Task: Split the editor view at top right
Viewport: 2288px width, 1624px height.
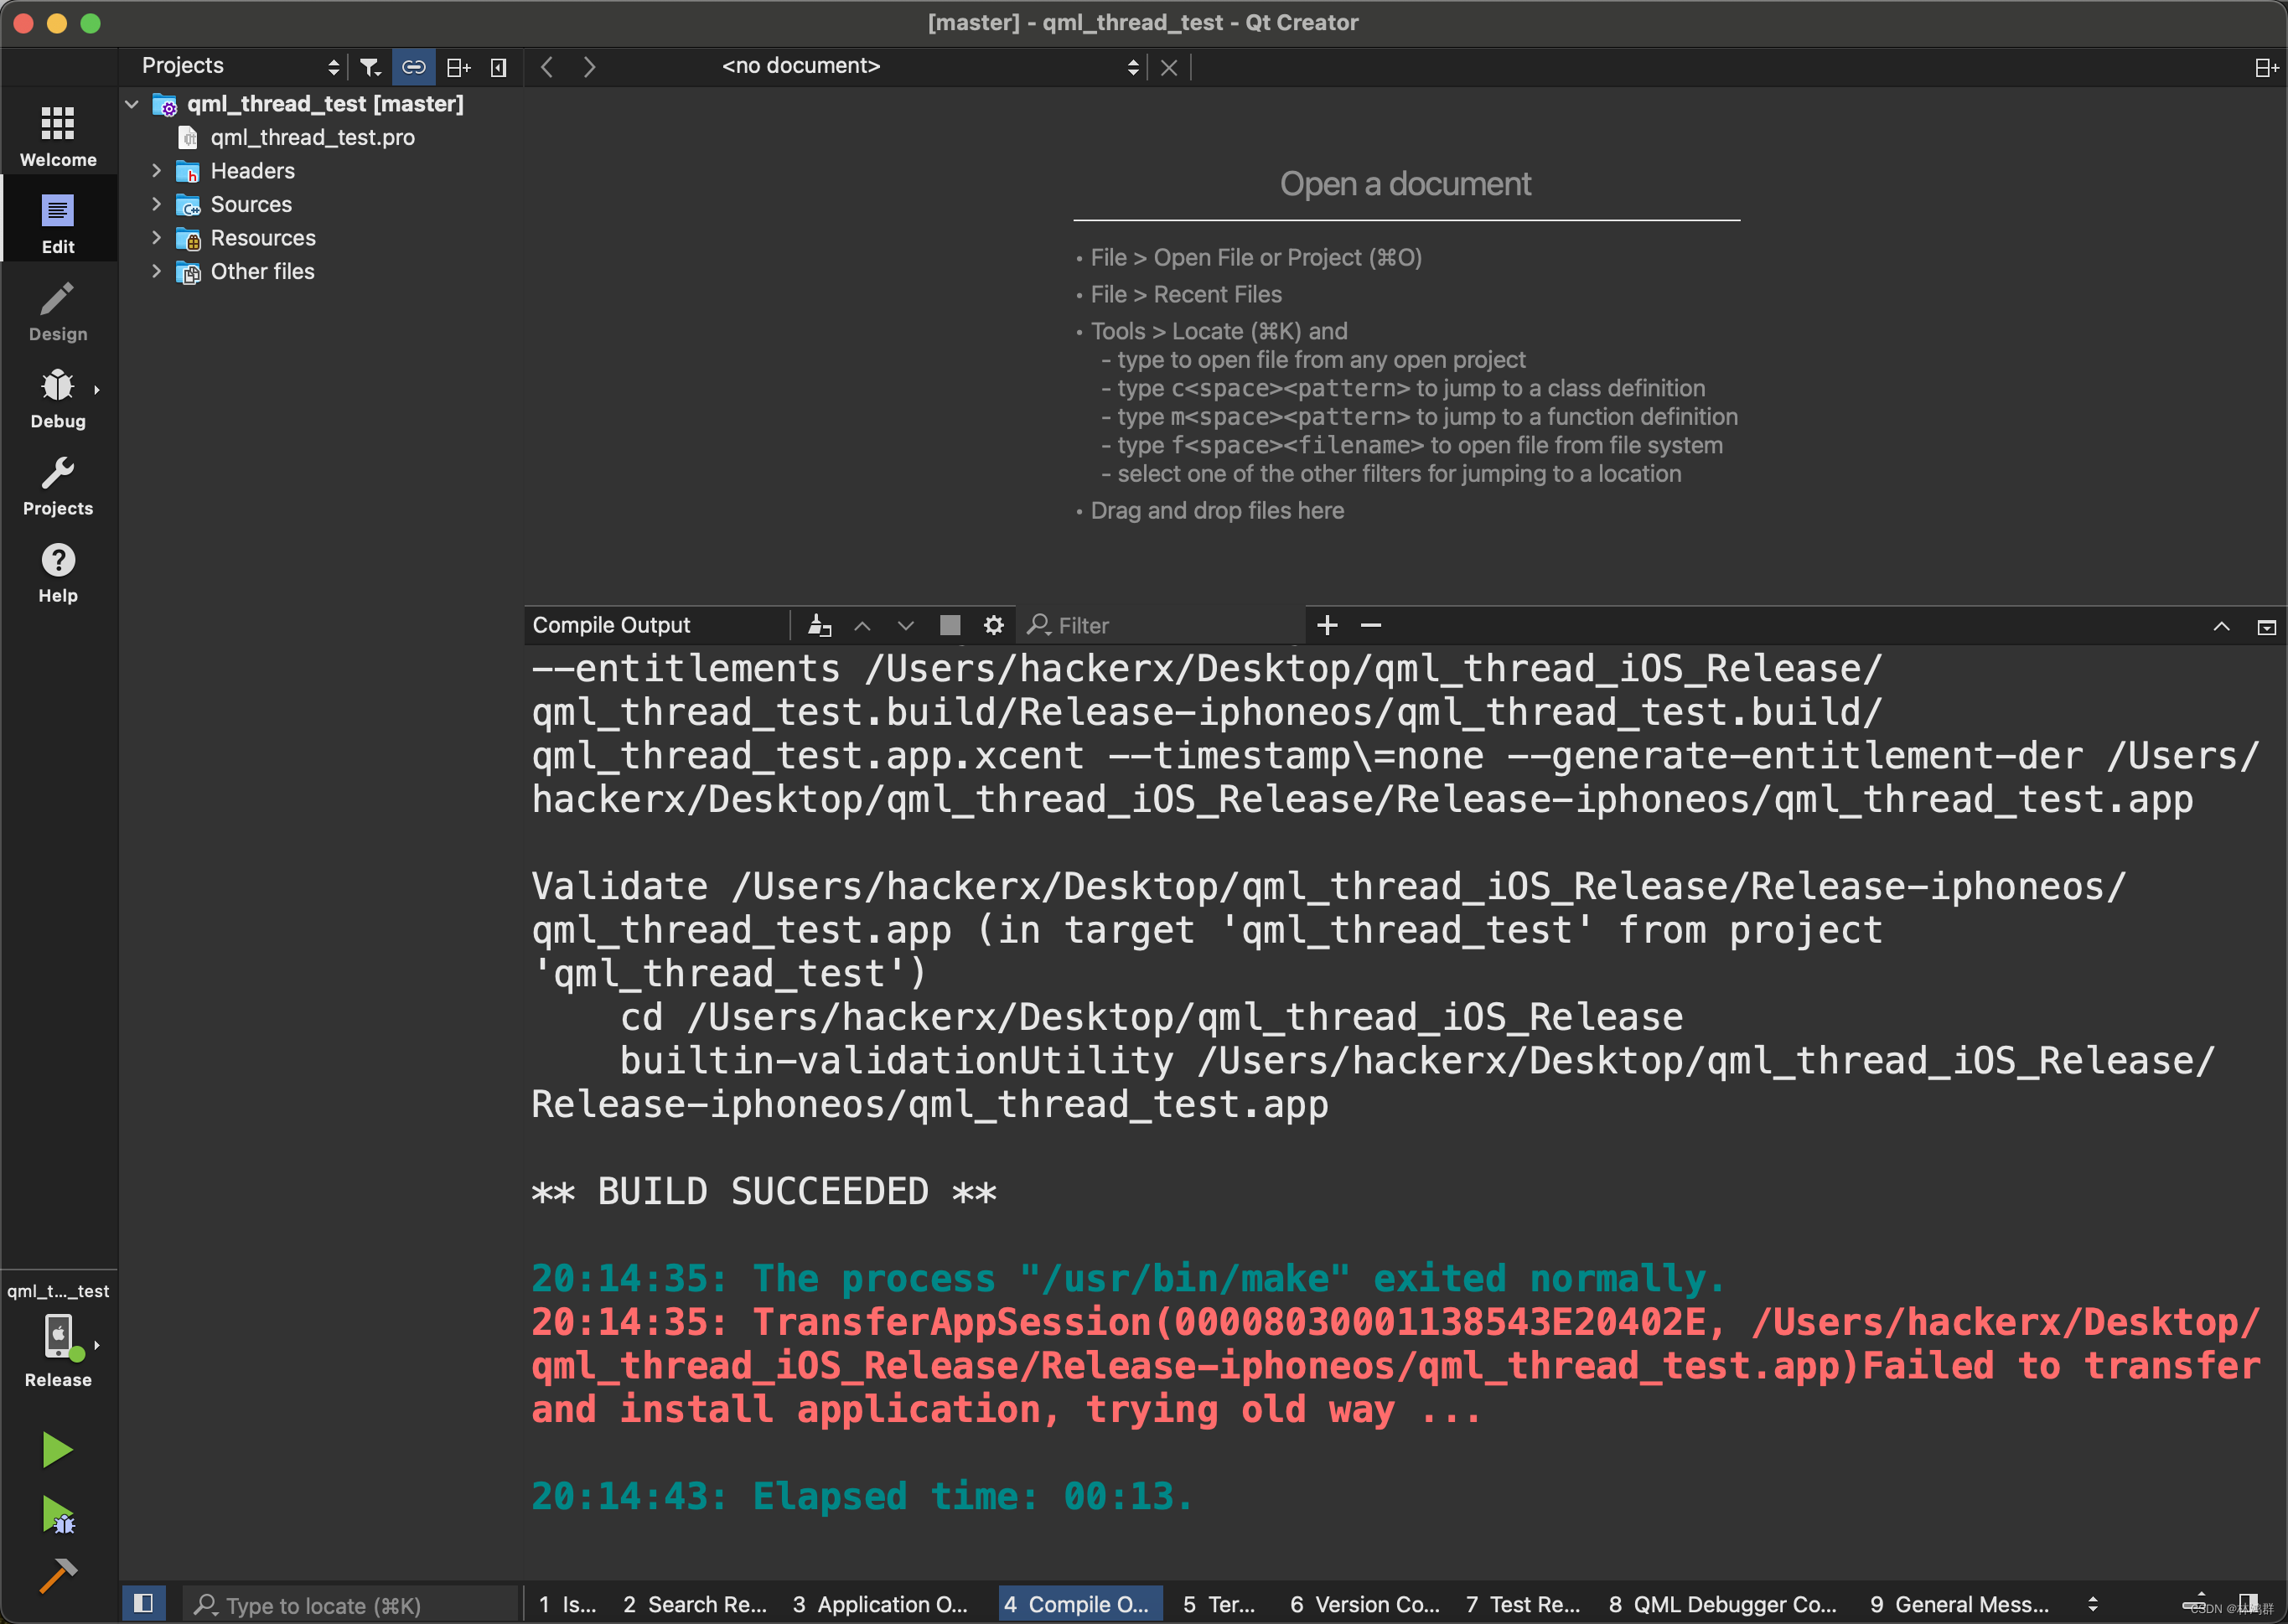Action: (x=2265, y=67)
